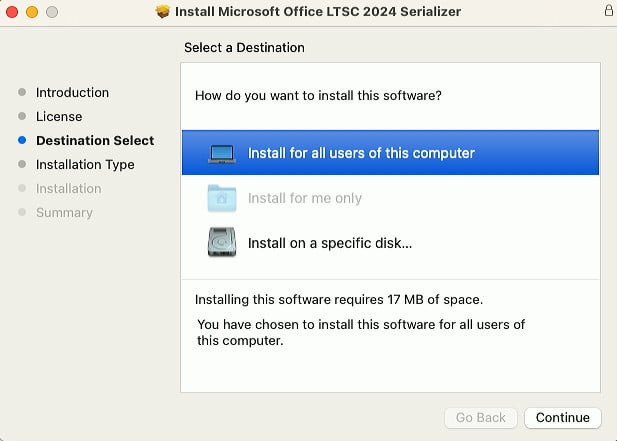Open the Introduction step in sidebar
This screenshot has height=441, width=617.
coord(72,92)
